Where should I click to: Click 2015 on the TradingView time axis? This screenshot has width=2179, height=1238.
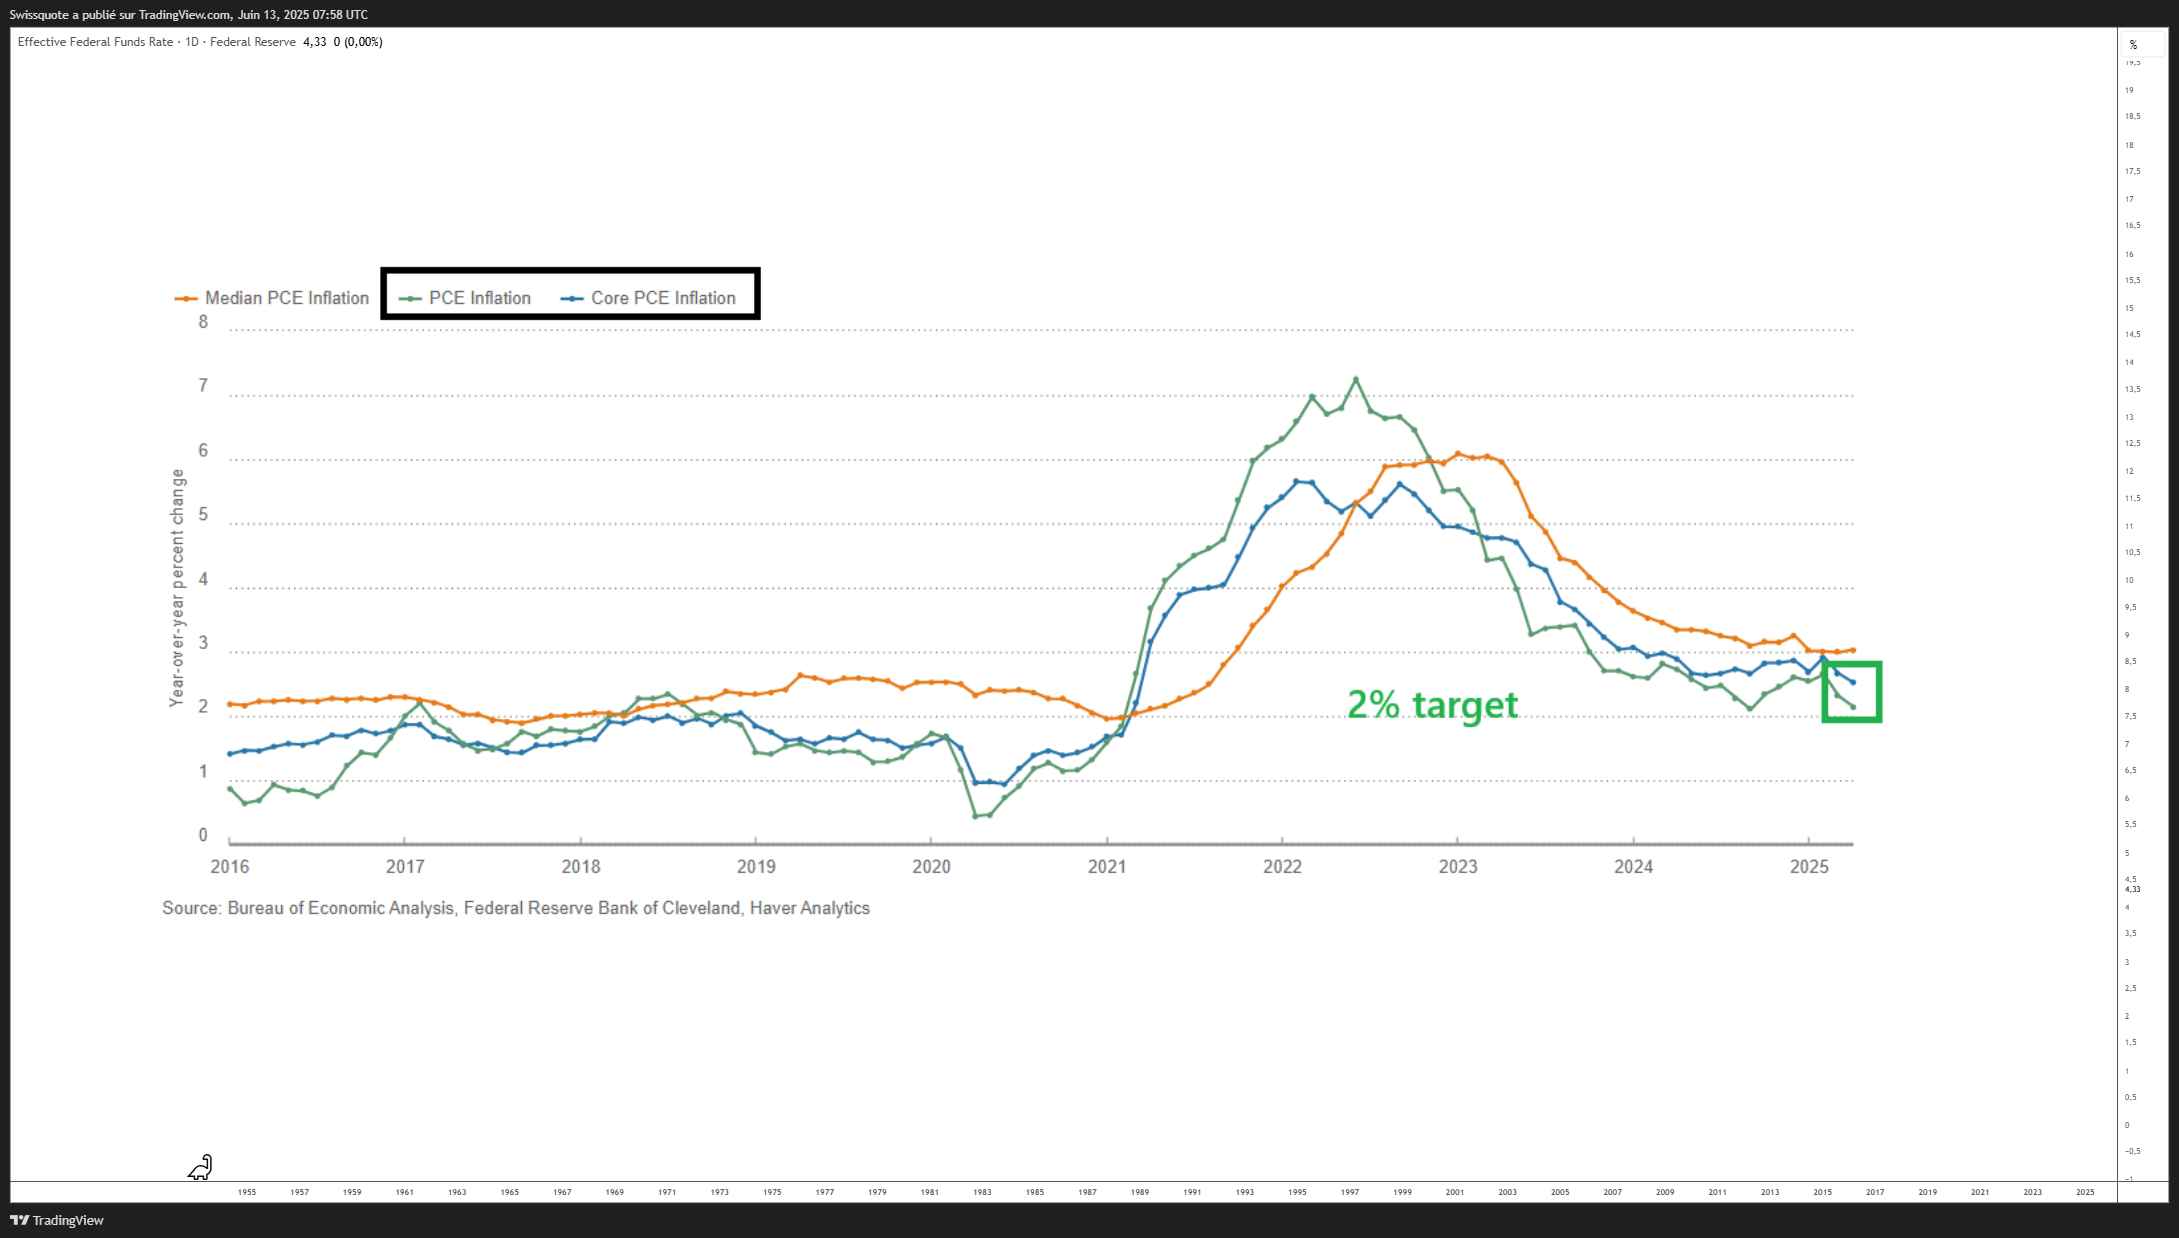(x=1823, y=1192)
